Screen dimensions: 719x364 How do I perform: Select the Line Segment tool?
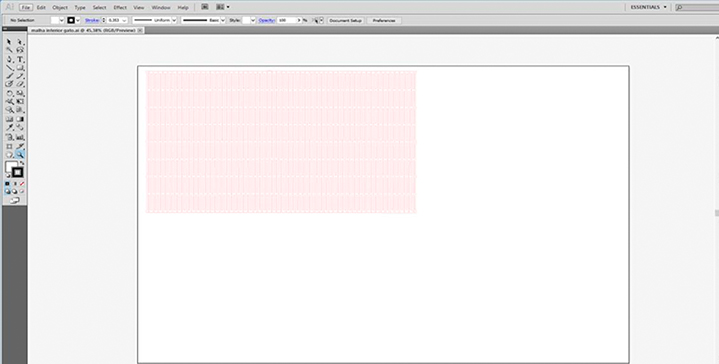(x=9, y=68)
